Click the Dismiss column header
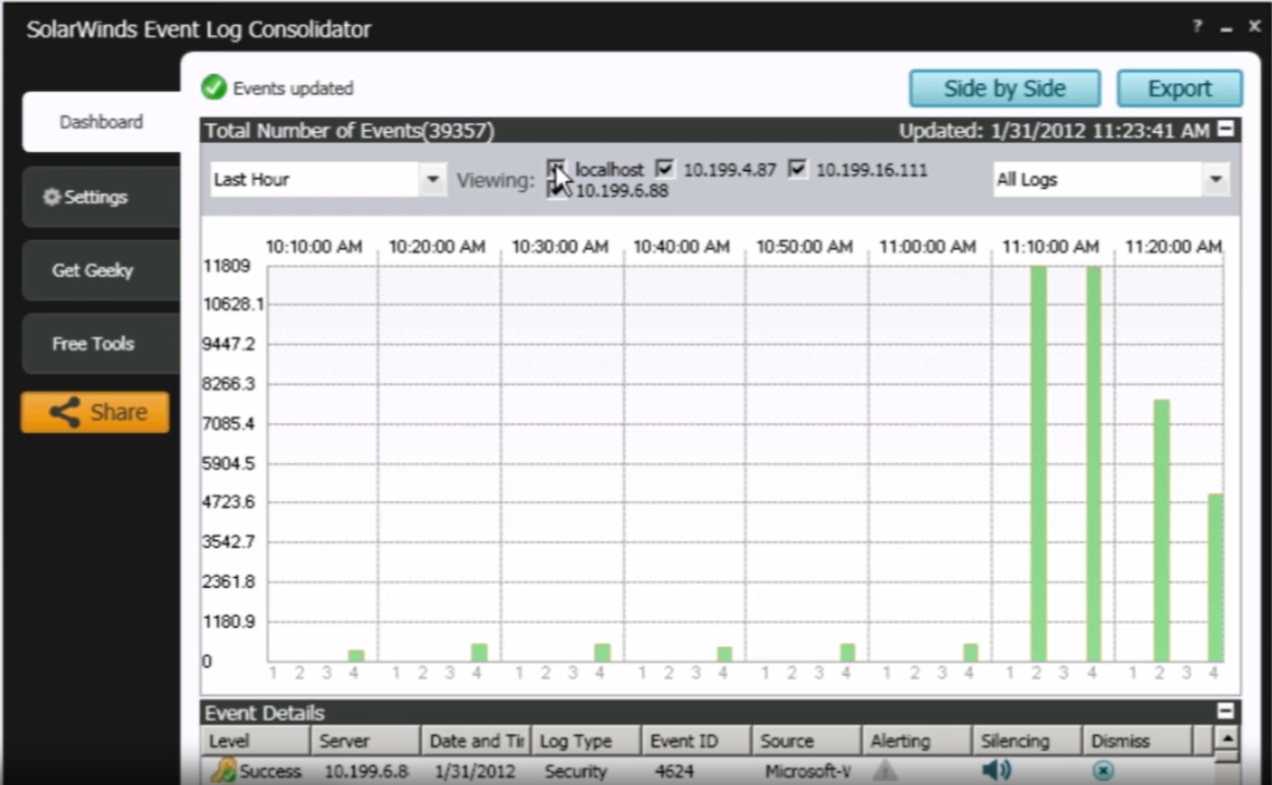The height and width of the screenshot is (785, 1272). point(1136,741)
